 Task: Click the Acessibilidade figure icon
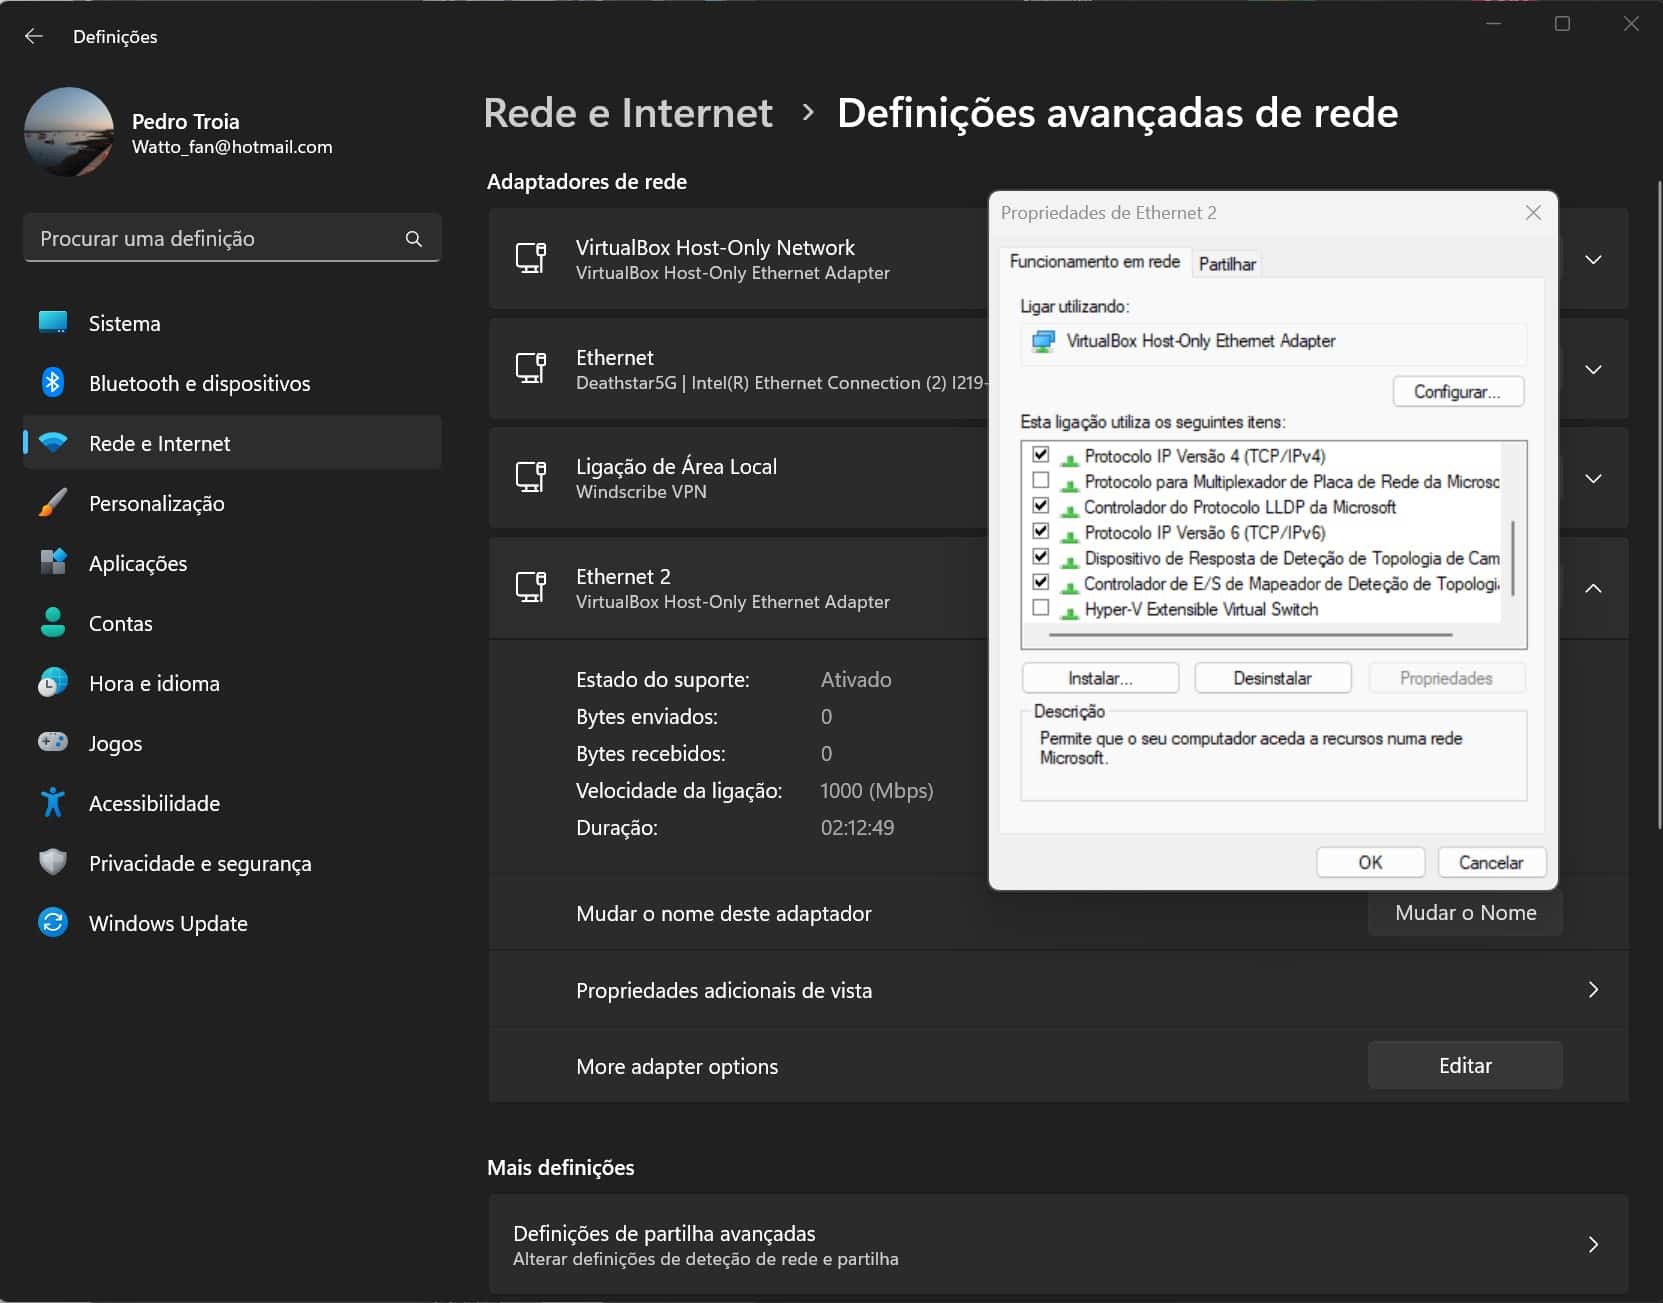[x=53, y=803]
